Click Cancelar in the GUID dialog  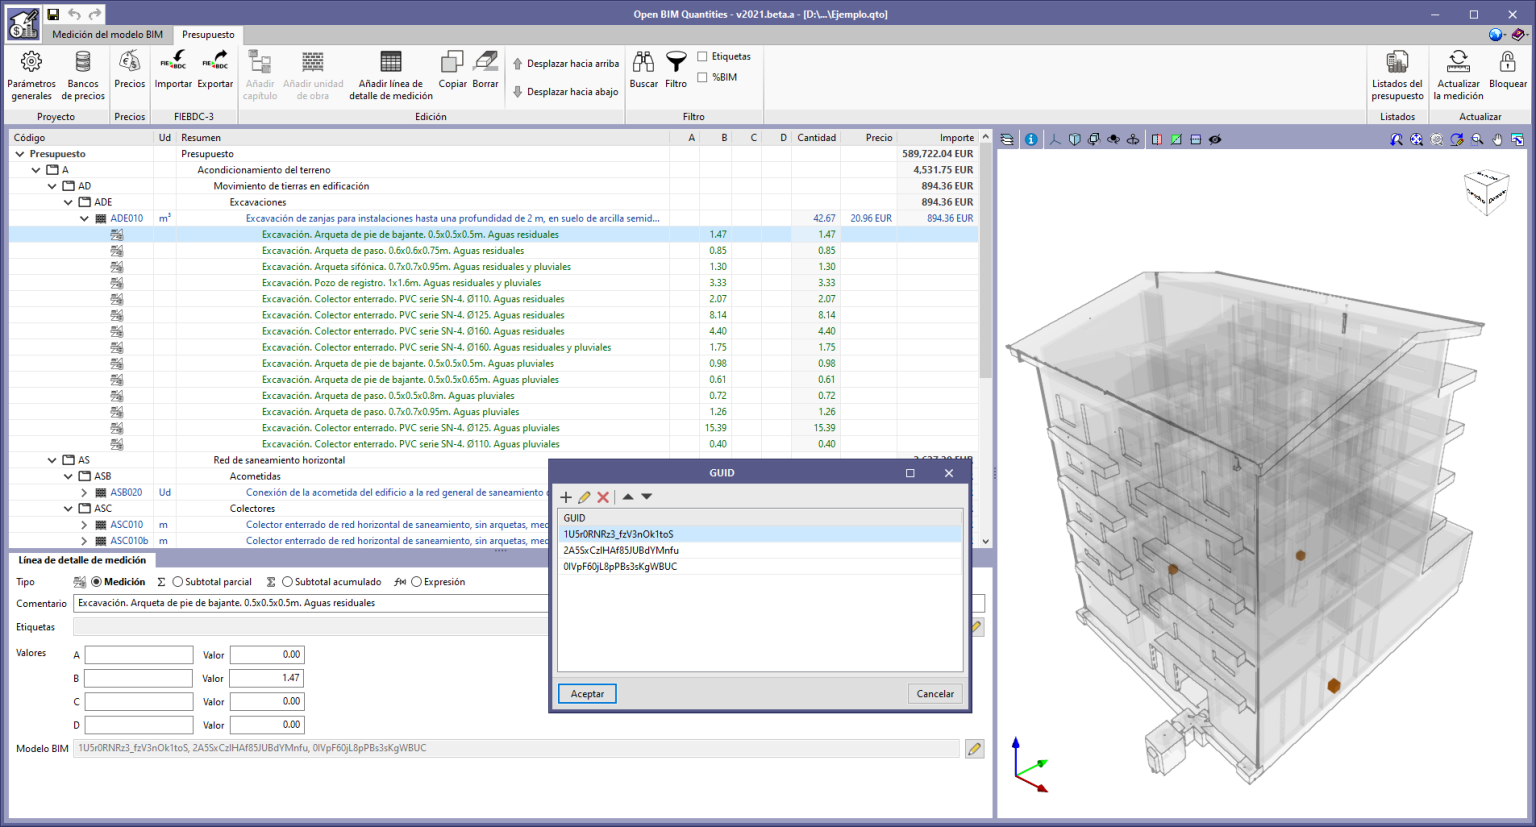coord(934,693)
